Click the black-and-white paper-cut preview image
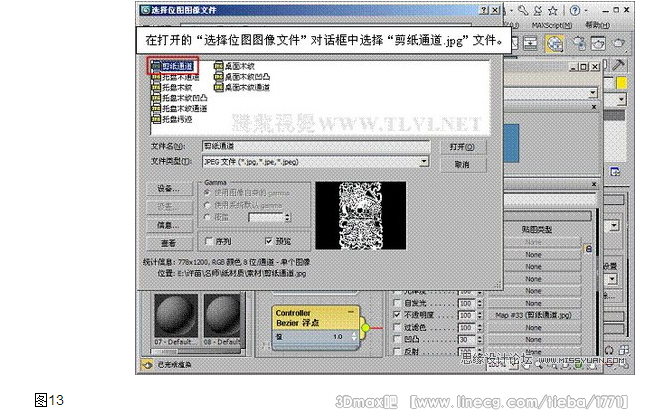657x419 pixels. pyautogui.click(x=361, y=215)
